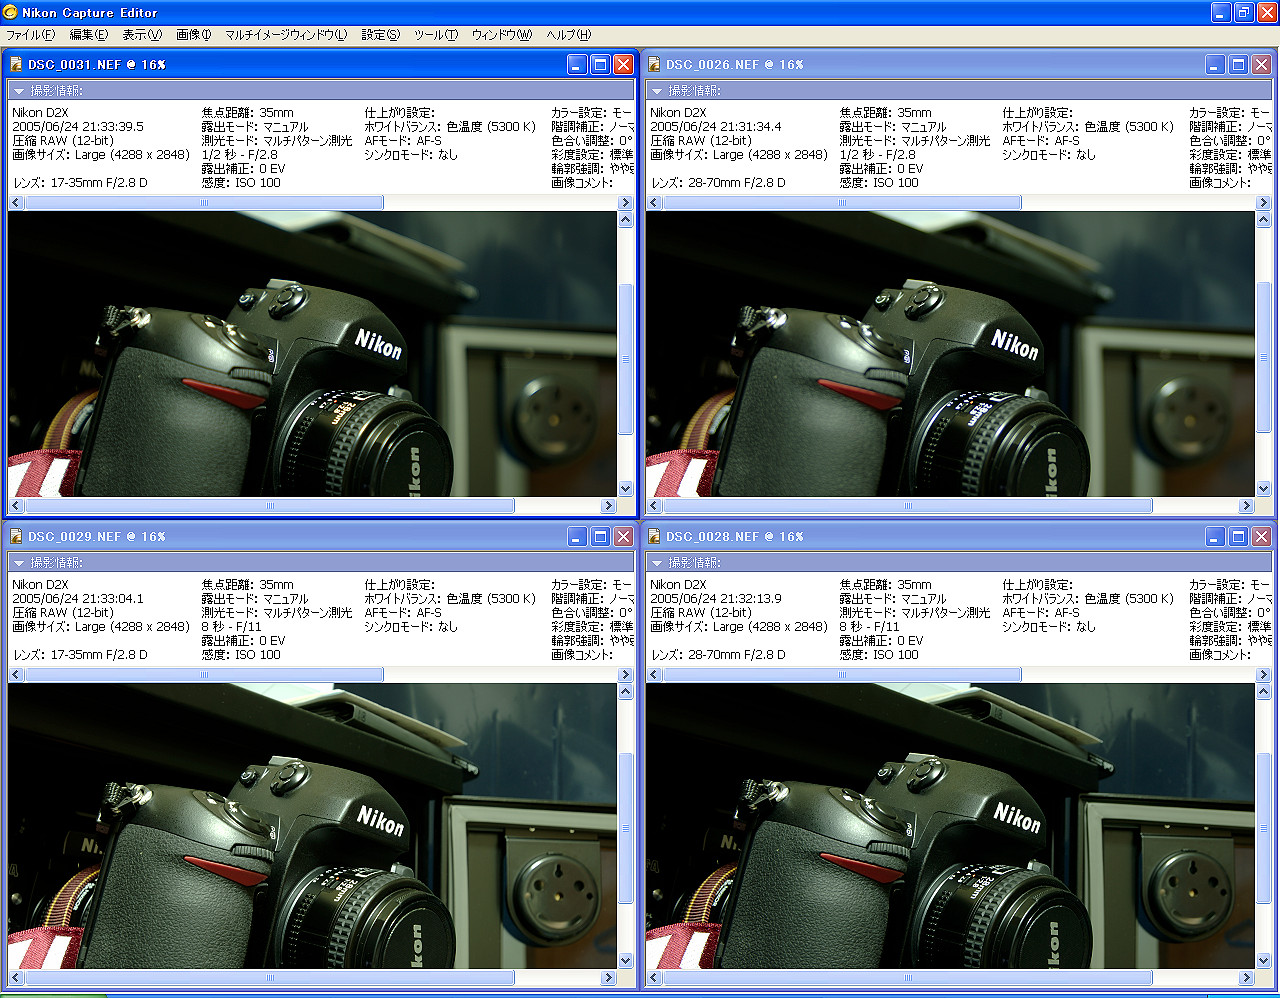
Task: Open the ウィンドウ(W) menu
Action: click(x=502, y=35)
